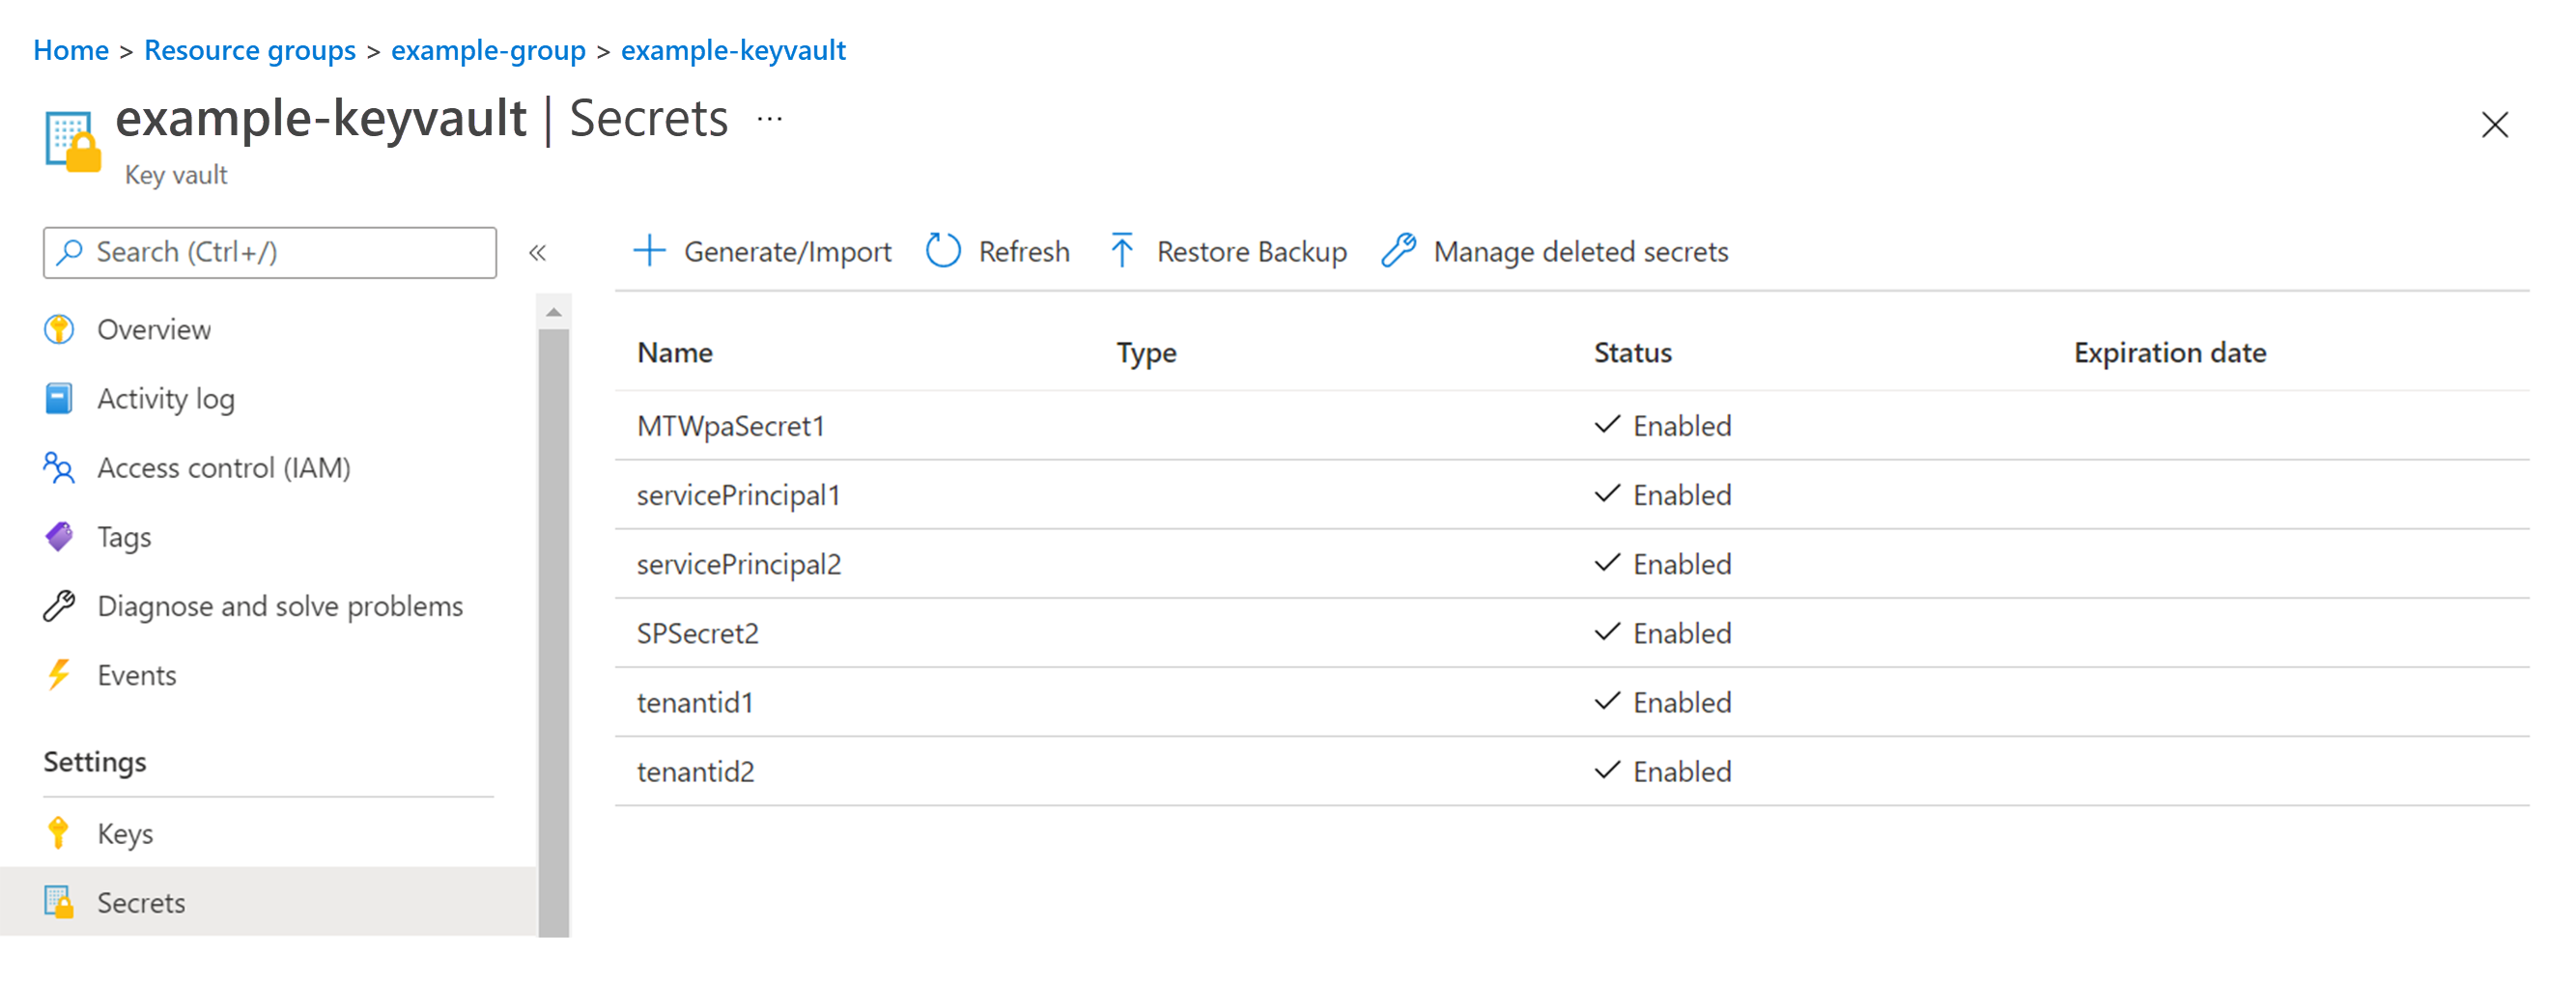Image resolution: width=2576 pixels, height=982 pixels.
Task: Open the servicePrincipal1 secret
Action: click(x=738, y=494)
